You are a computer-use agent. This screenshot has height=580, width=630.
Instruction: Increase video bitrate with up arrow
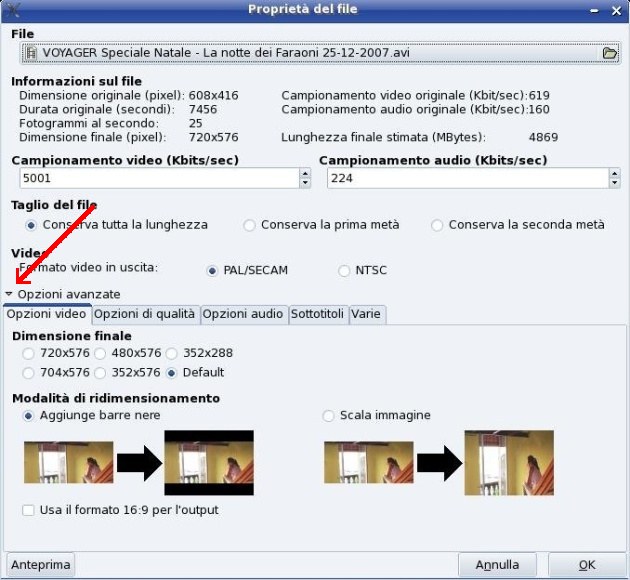click(x=304, y=173)
